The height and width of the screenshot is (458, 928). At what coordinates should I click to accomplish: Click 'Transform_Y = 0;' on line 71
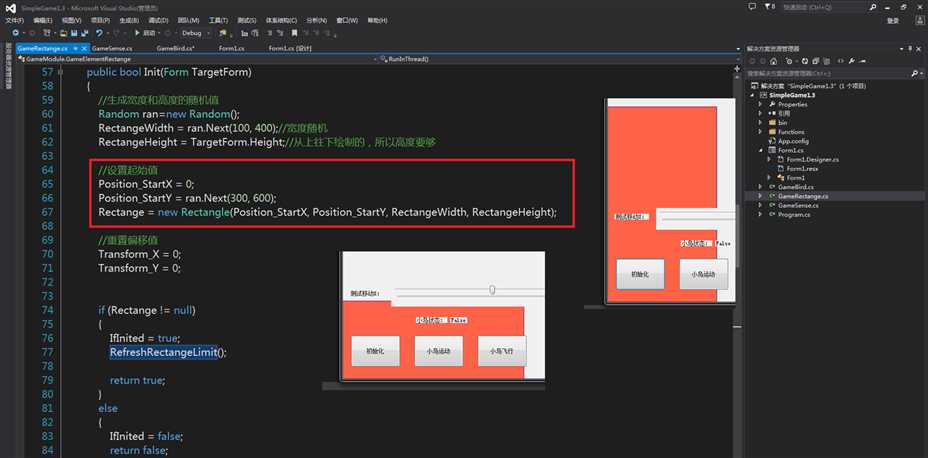point(139,268)
